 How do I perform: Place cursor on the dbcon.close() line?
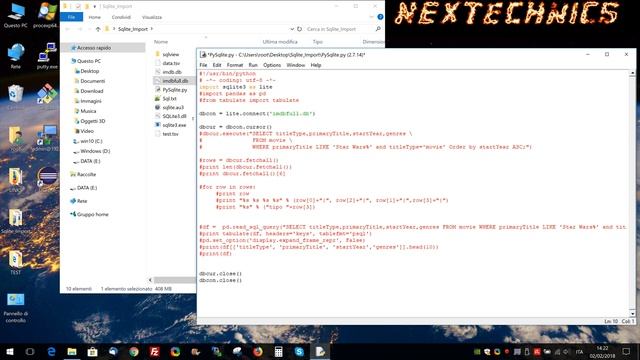(x=220, y=280)
